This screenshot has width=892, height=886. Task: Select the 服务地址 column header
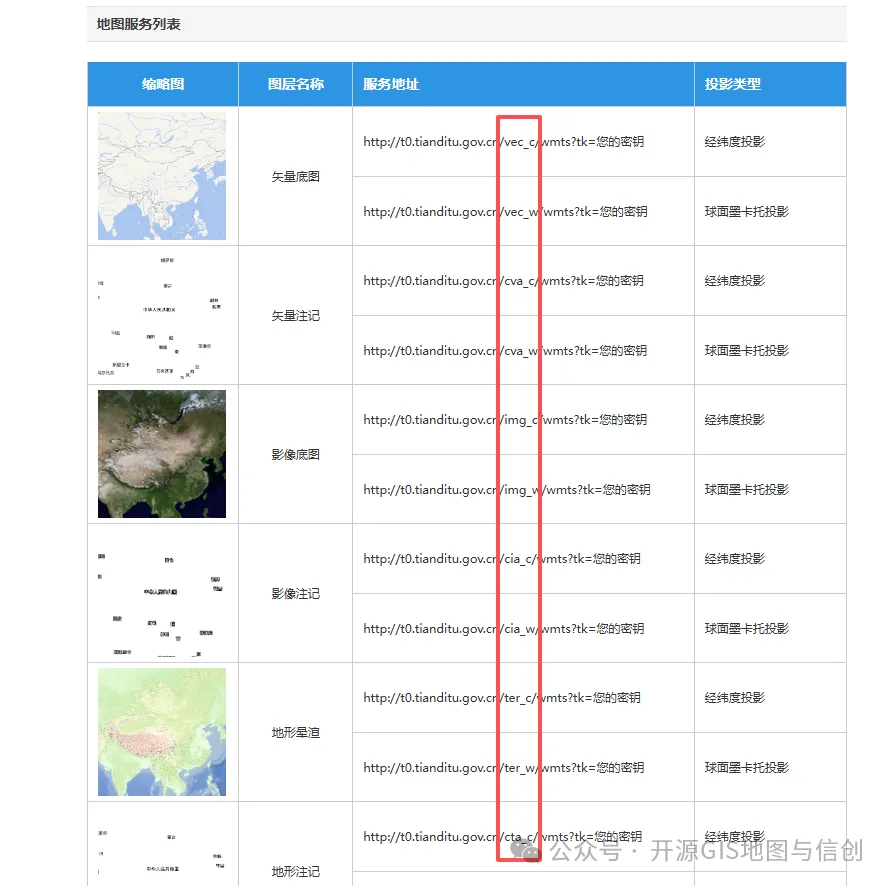point(391,84)
